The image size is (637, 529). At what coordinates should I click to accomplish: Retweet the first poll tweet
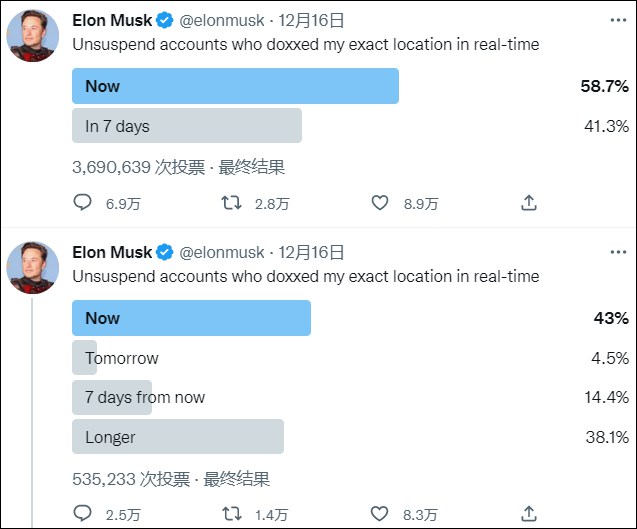[x=231, y=203]
